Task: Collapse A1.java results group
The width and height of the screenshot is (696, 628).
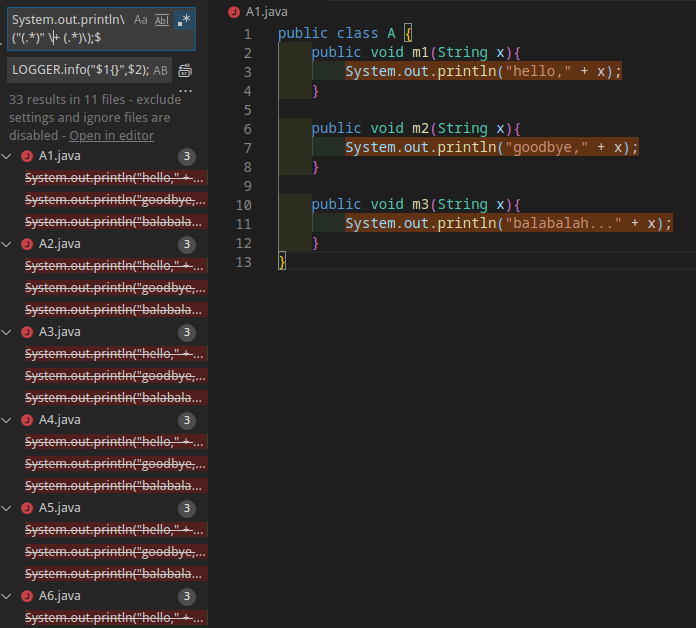Action: (x=7, y=156)
